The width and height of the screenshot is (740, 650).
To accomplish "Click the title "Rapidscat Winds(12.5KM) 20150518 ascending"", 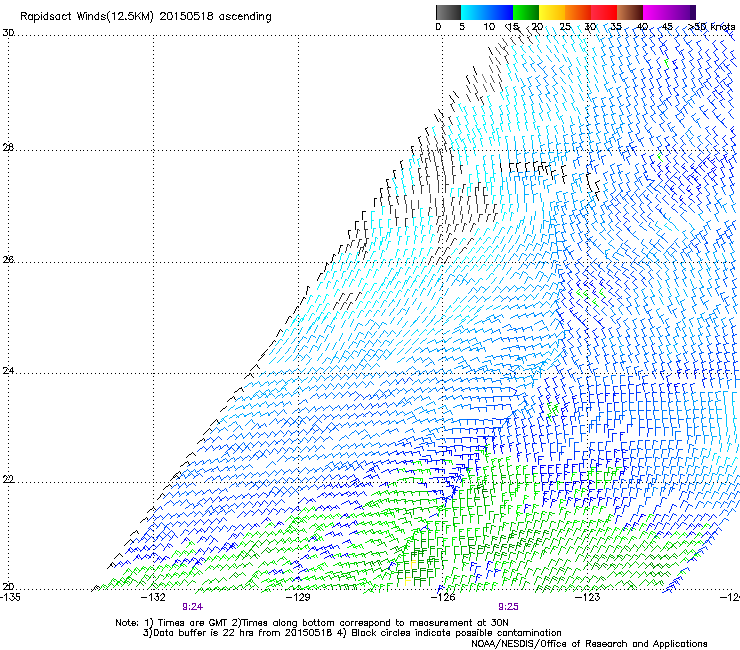I will pyautogui.click(x=146, y=17).
